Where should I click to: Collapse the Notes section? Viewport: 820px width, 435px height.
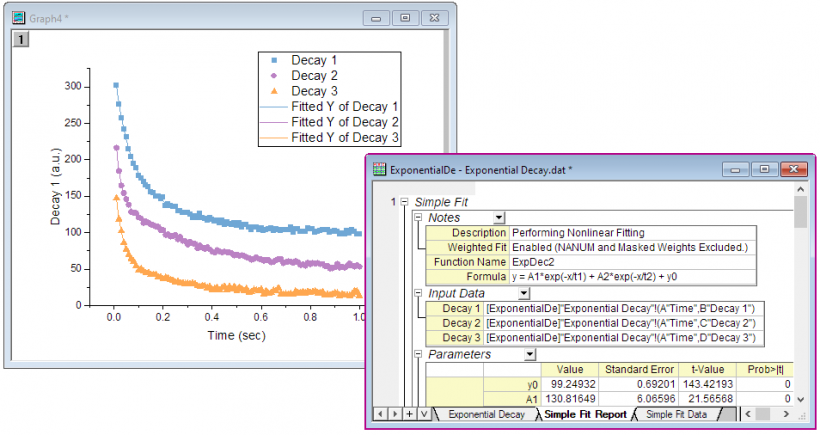point(419,217)
